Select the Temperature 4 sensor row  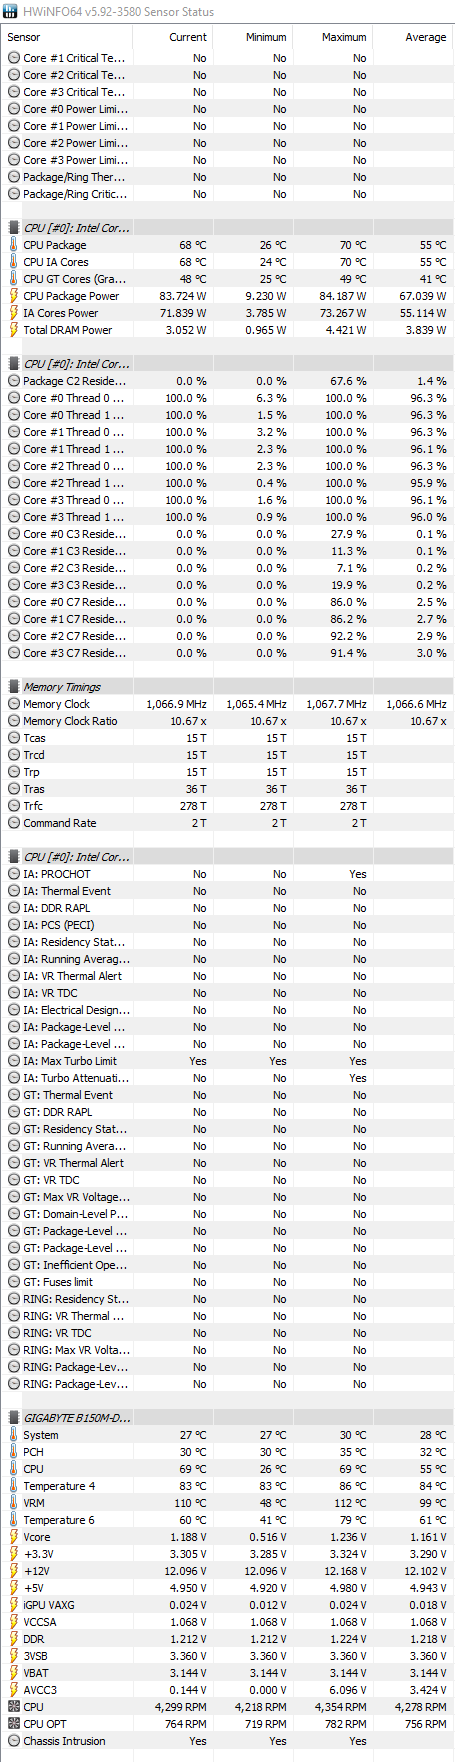coord(227,1486)
